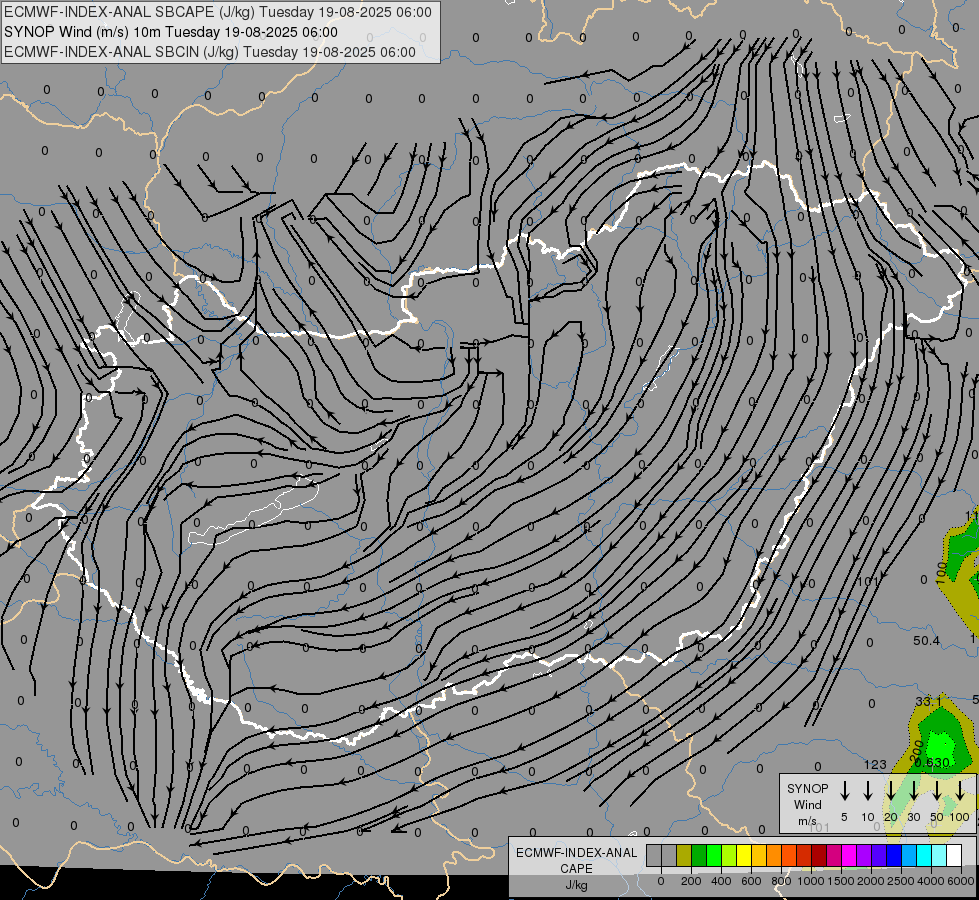Click the SBCAPE title line at top
Image resolution: width=979 pixels, height=900 pixels.
pos(218,12)
